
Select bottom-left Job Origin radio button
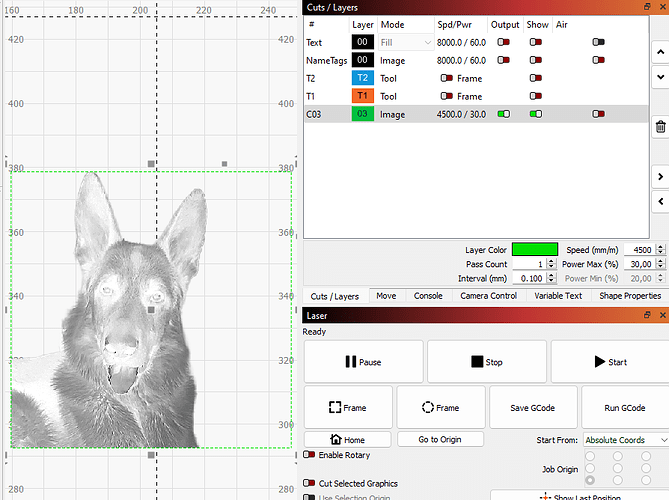point(590,480)
